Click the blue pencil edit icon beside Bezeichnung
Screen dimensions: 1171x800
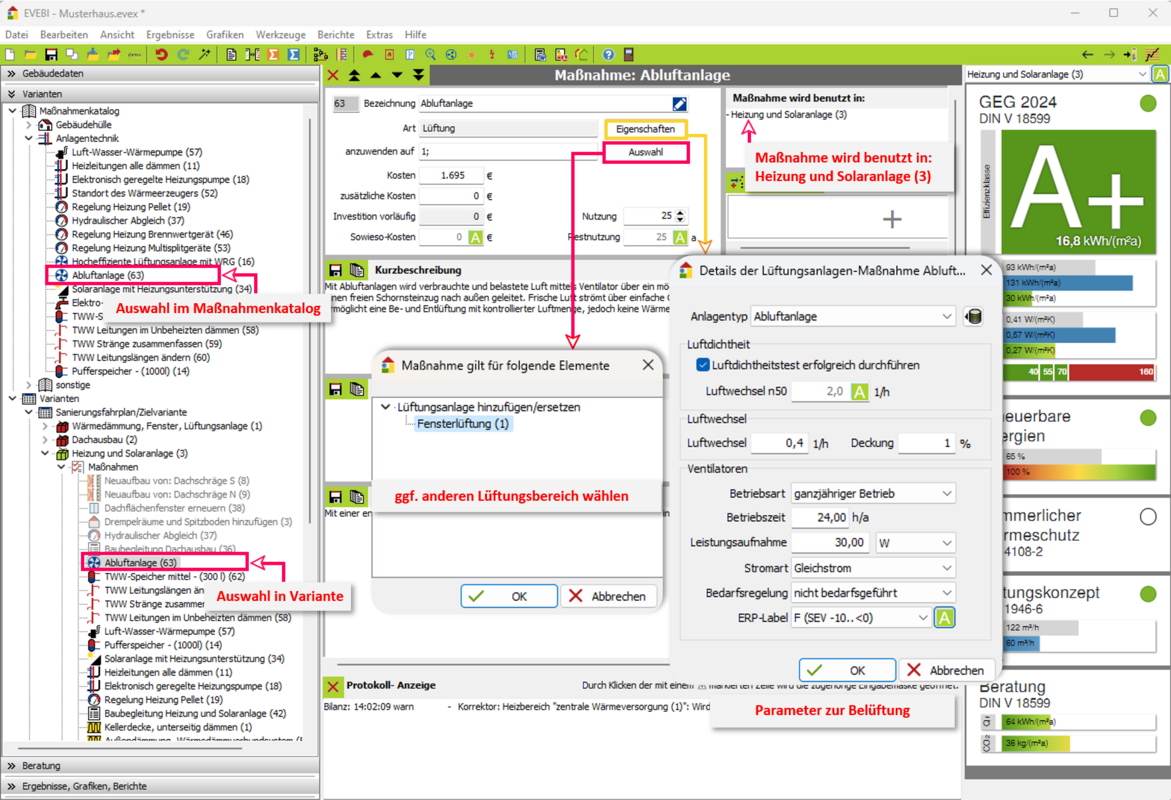point(679,103)
